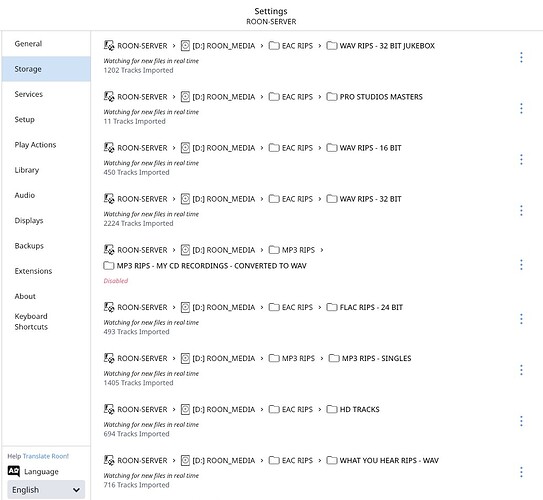This screenshot has height=500, width=543.
Task: Click the disabled MP3 RIPS - MY CD RECORDINGS entry
Action: (x=211, y=266)
